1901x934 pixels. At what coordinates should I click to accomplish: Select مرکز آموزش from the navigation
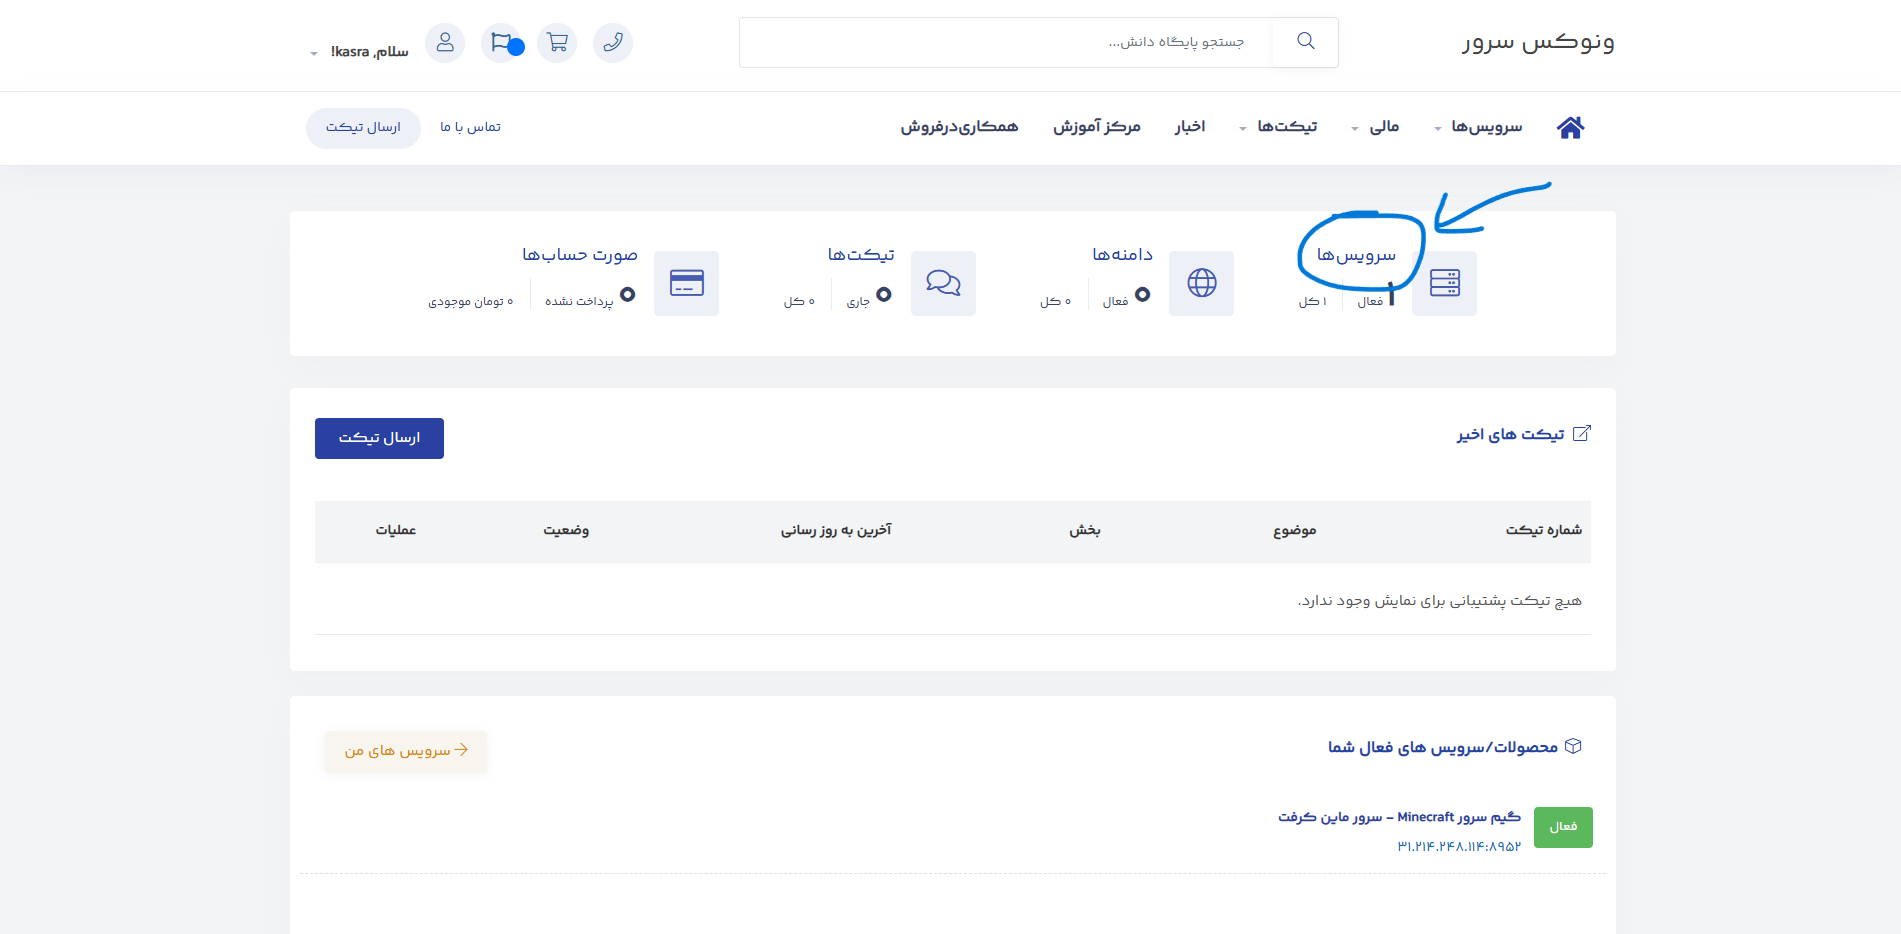point(1096,127)
